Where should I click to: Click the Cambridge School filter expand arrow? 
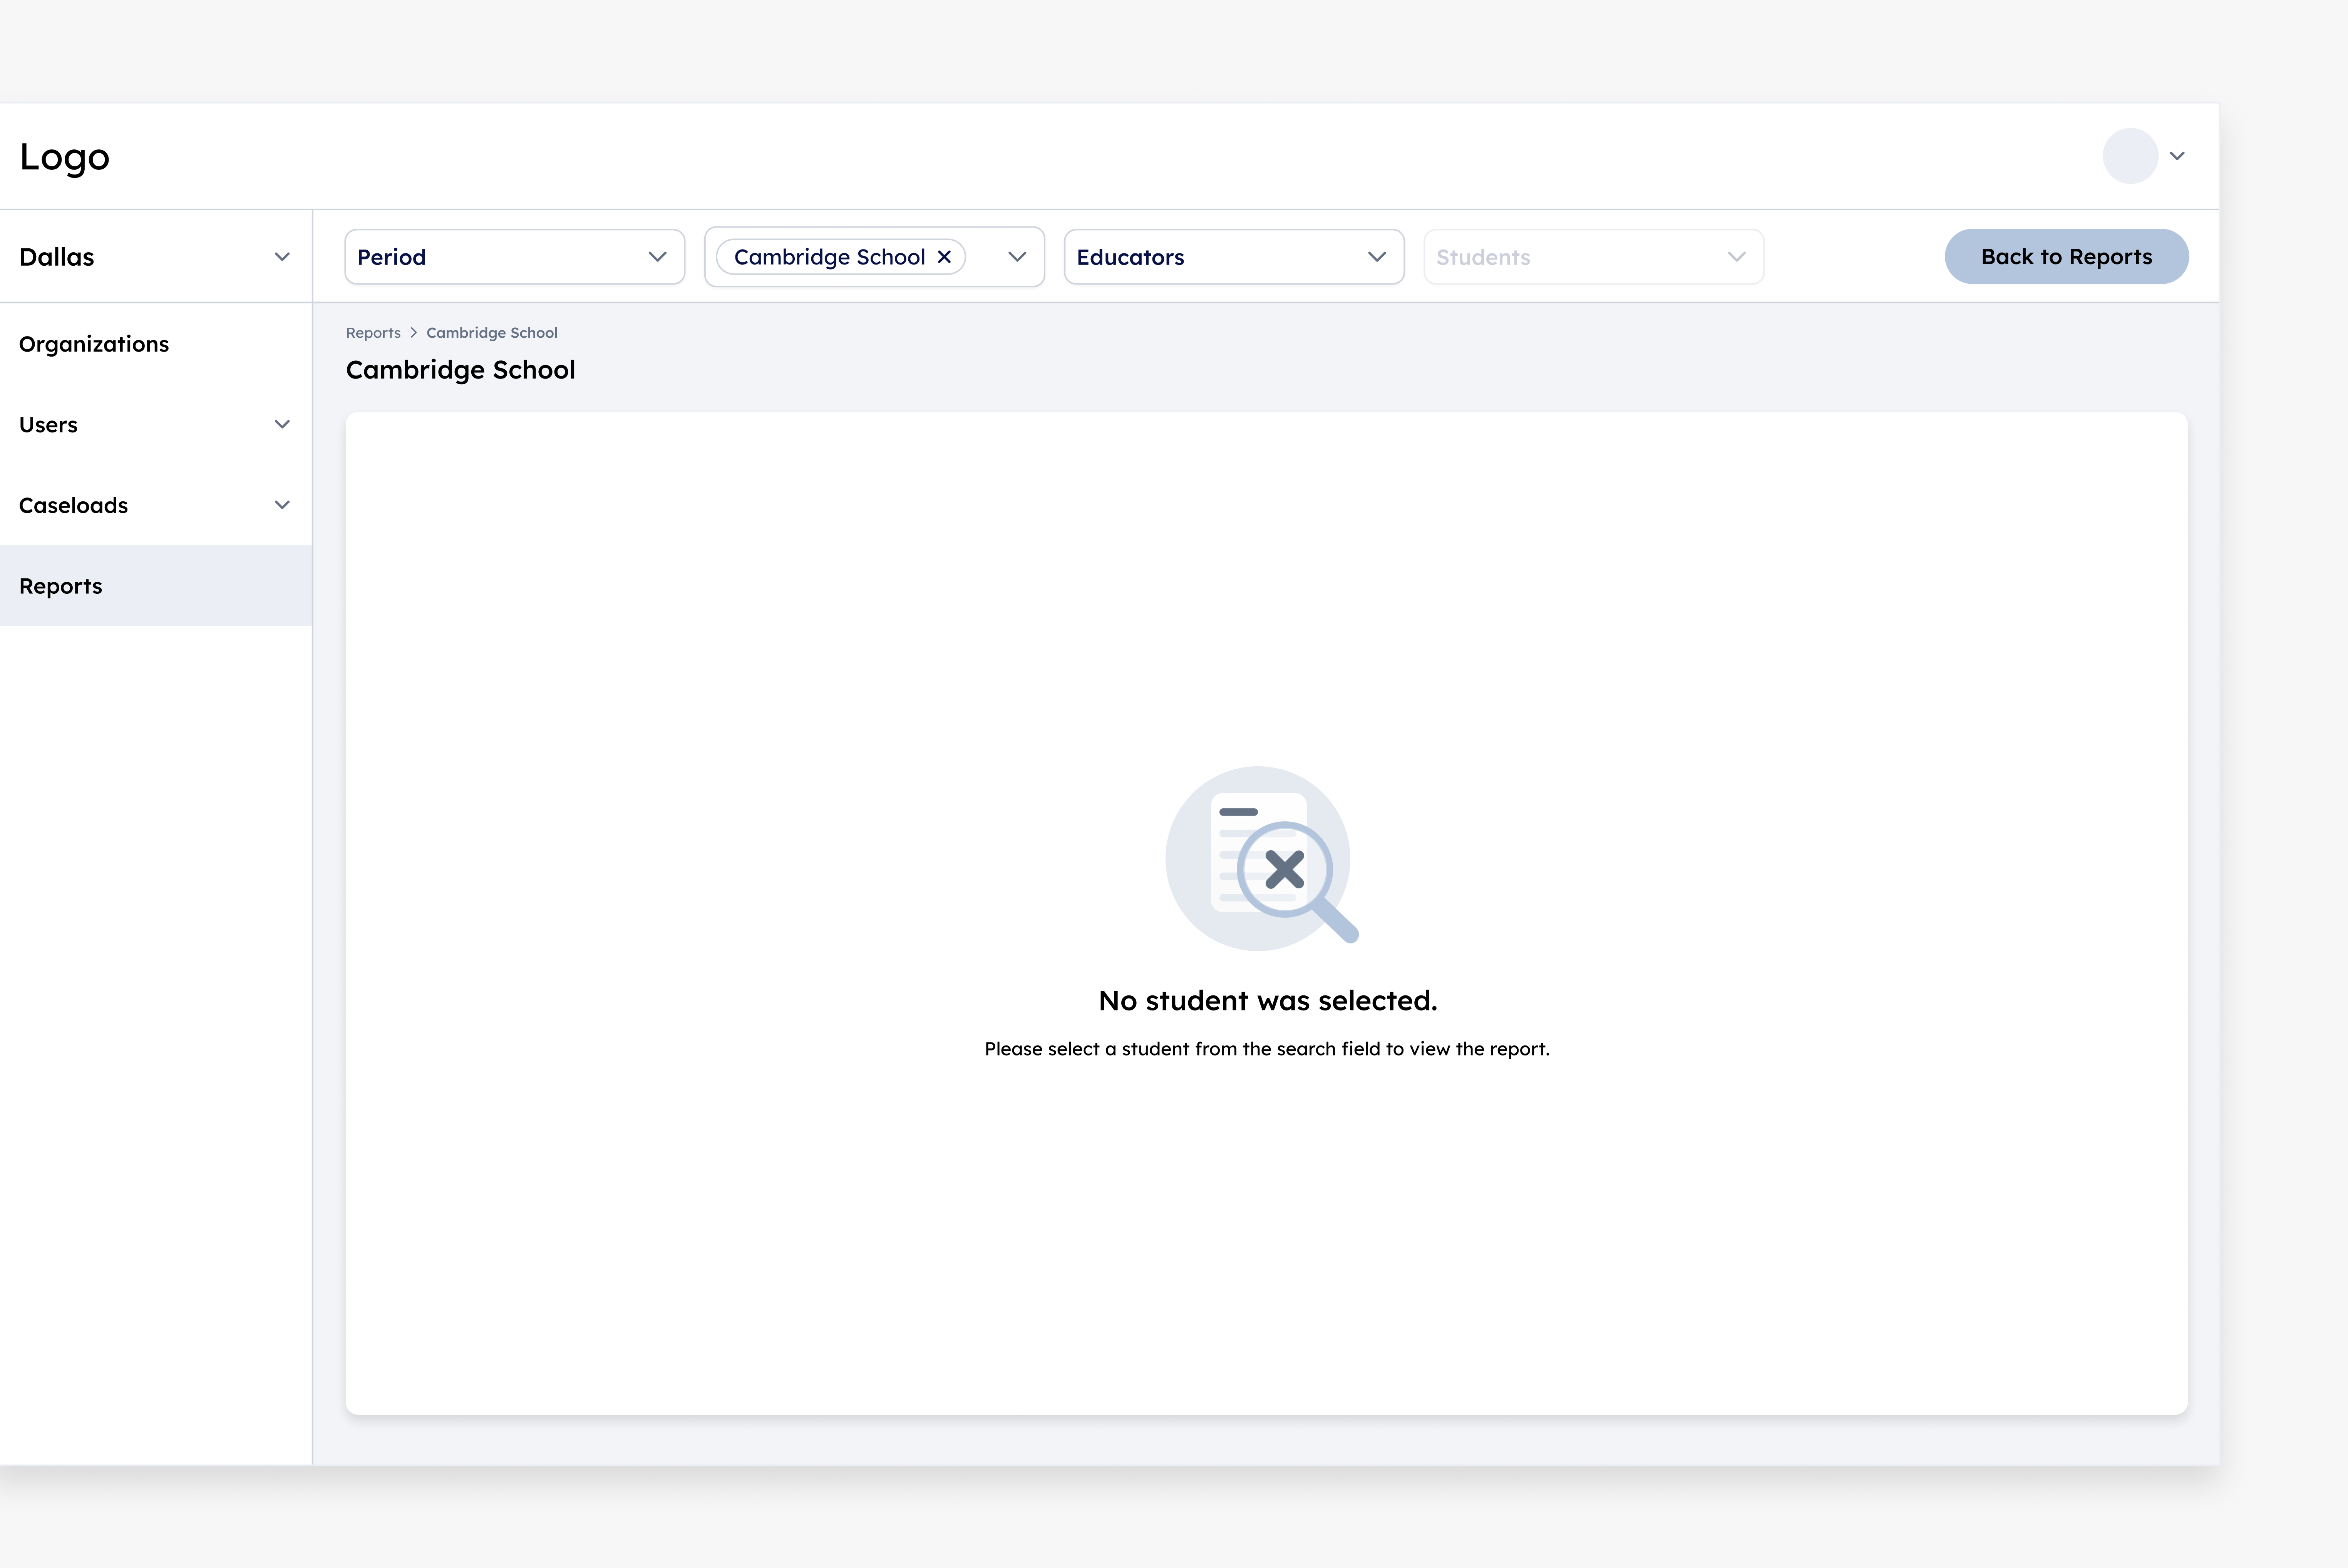point(1017,257)
